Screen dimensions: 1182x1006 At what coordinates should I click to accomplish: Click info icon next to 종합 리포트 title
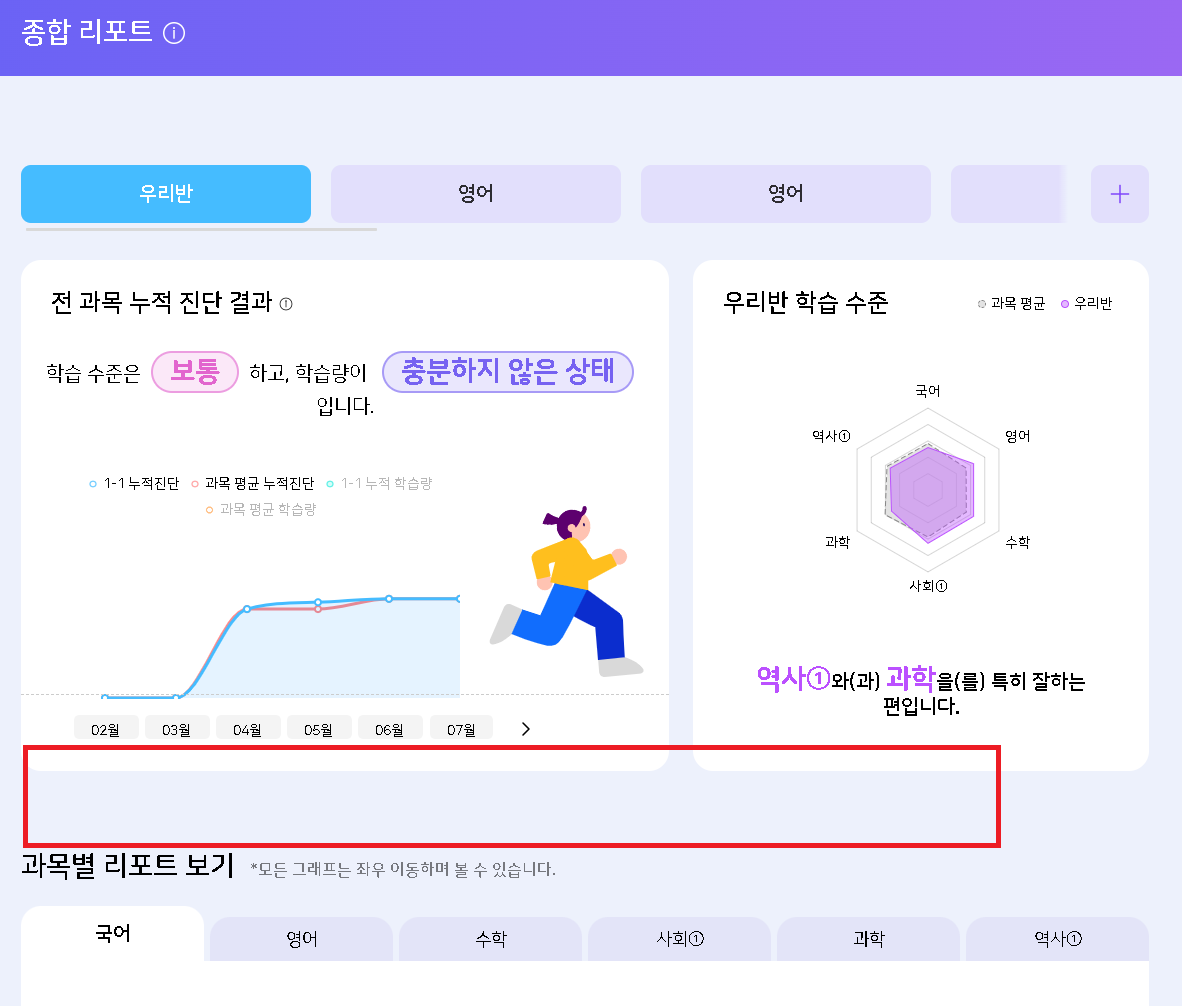click(174, 33)
